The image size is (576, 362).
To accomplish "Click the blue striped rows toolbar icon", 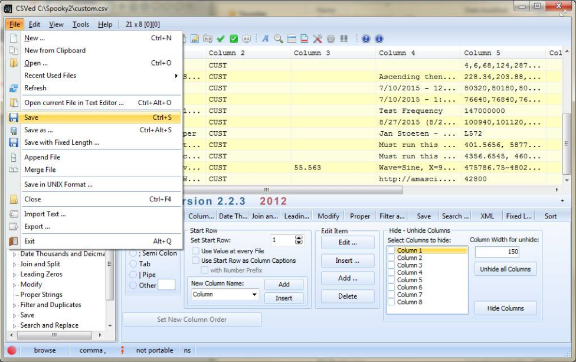I will [292, 39].
